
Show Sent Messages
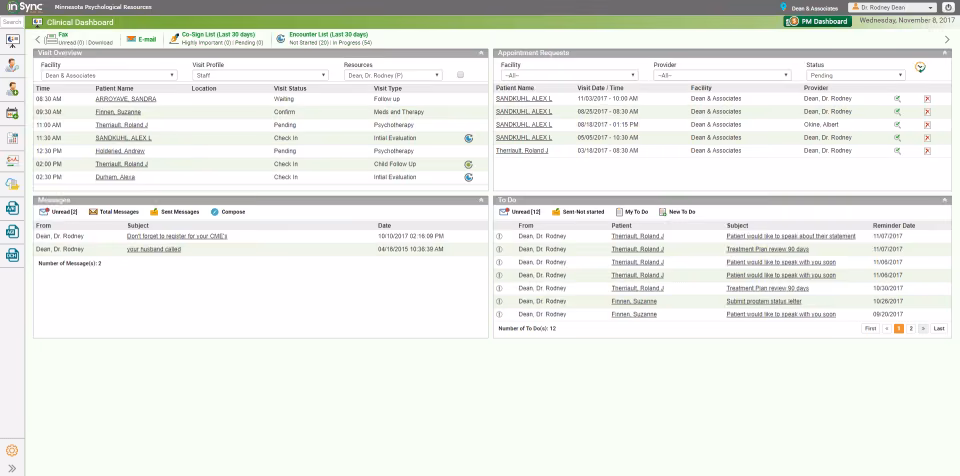coord(174,212)
